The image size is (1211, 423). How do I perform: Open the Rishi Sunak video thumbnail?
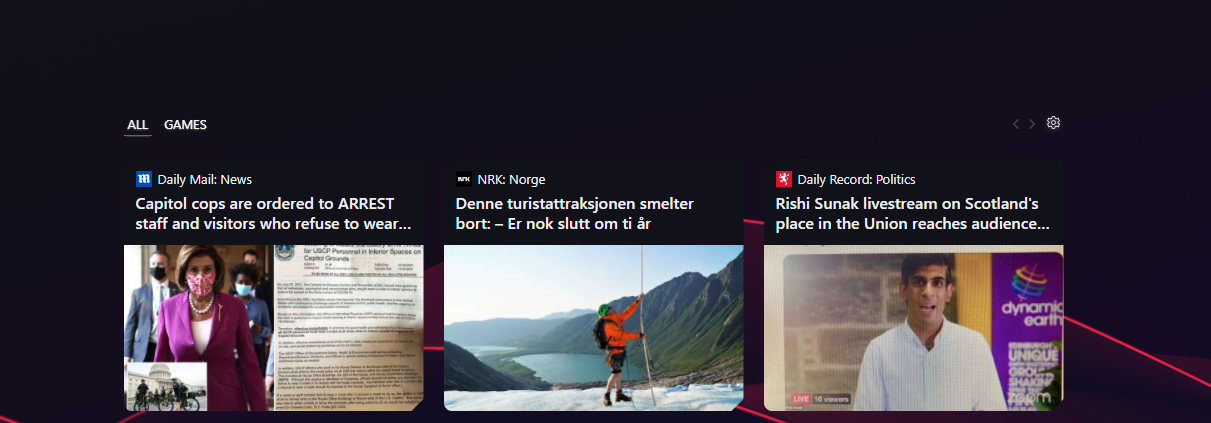point(914,328)
